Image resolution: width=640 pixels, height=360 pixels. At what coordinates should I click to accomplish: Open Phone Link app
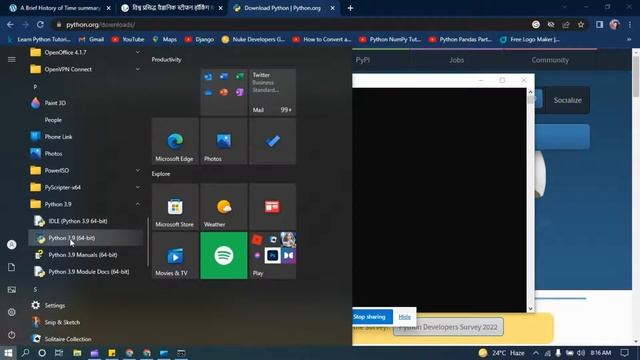tap(85, 137)
